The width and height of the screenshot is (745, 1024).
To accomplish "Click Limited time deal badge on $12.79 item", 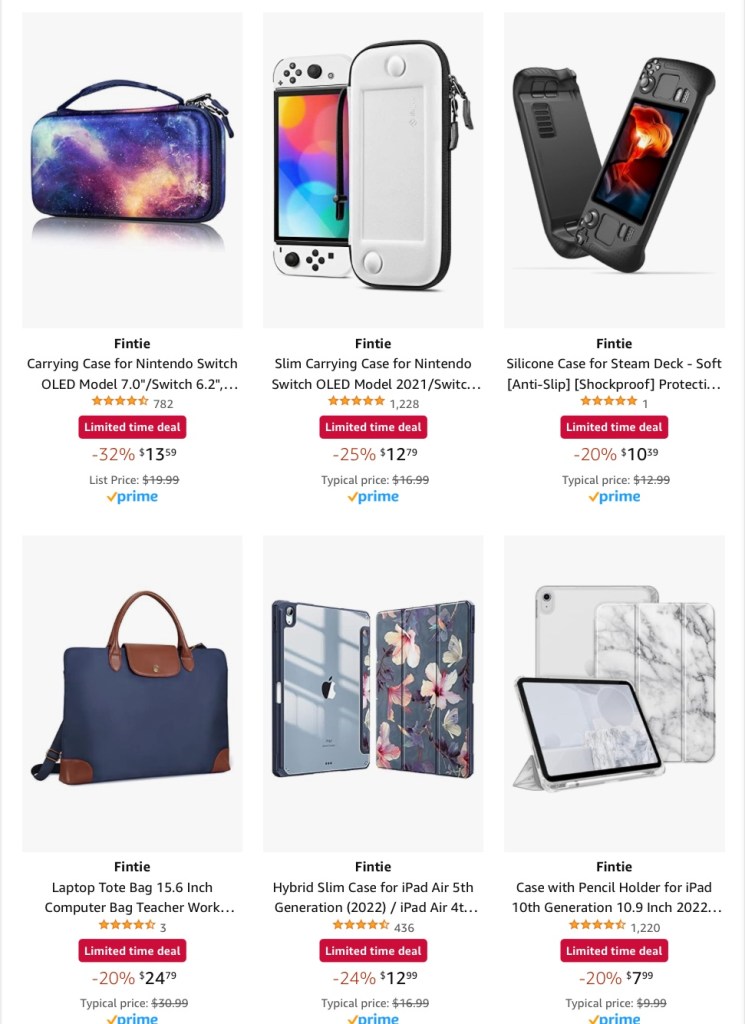I will [373, 427].
